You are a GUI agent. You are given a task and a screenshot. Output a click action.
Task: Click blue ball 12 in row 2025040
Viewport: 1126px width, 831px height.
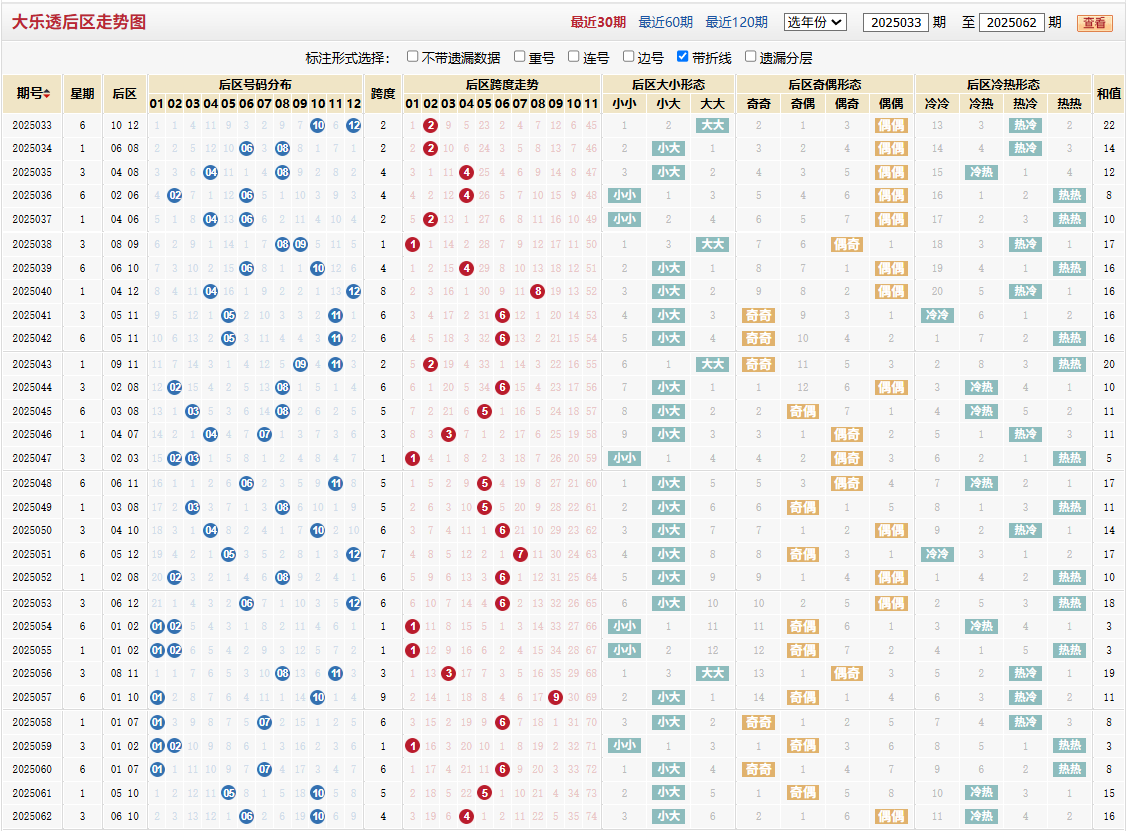coord(353,292)
